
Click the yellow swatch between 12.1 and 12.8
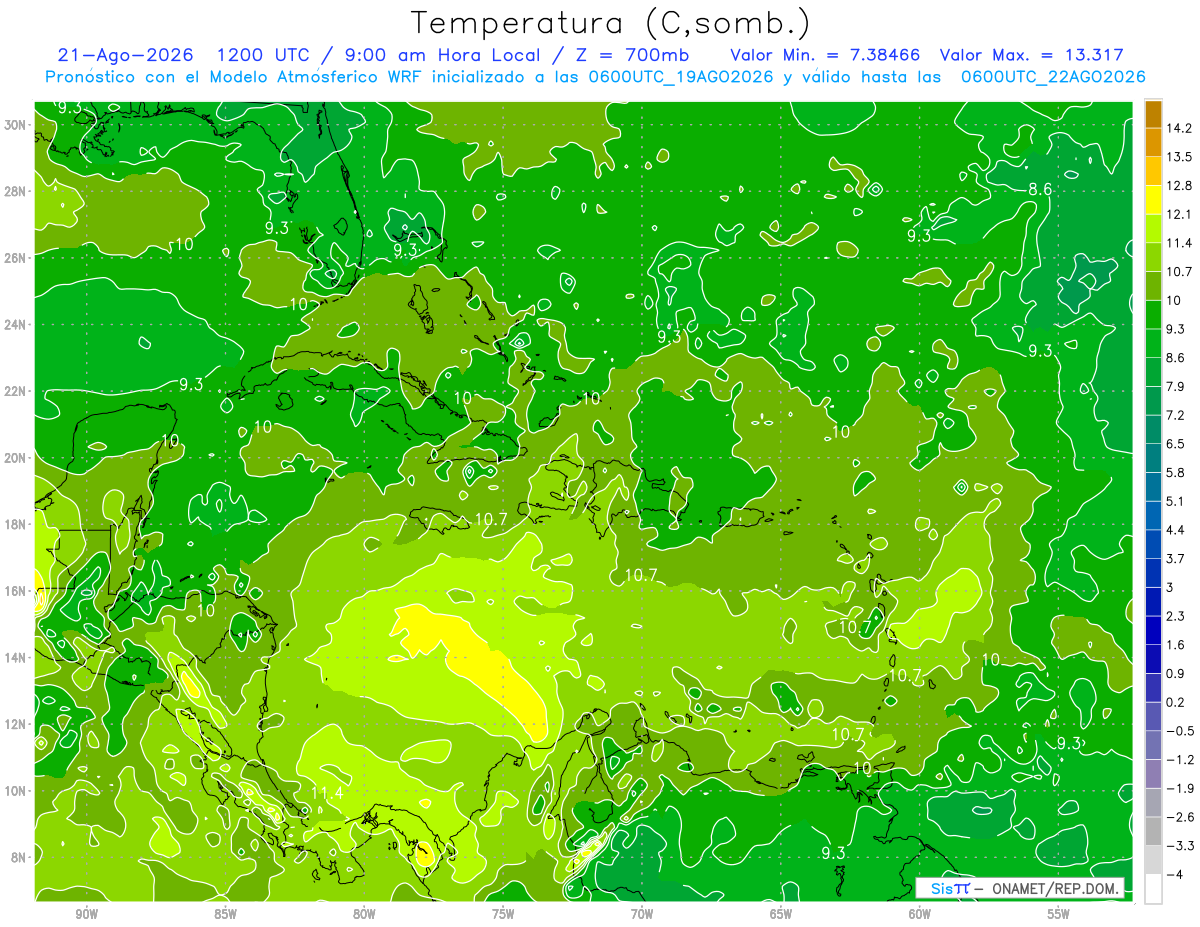1153,200
